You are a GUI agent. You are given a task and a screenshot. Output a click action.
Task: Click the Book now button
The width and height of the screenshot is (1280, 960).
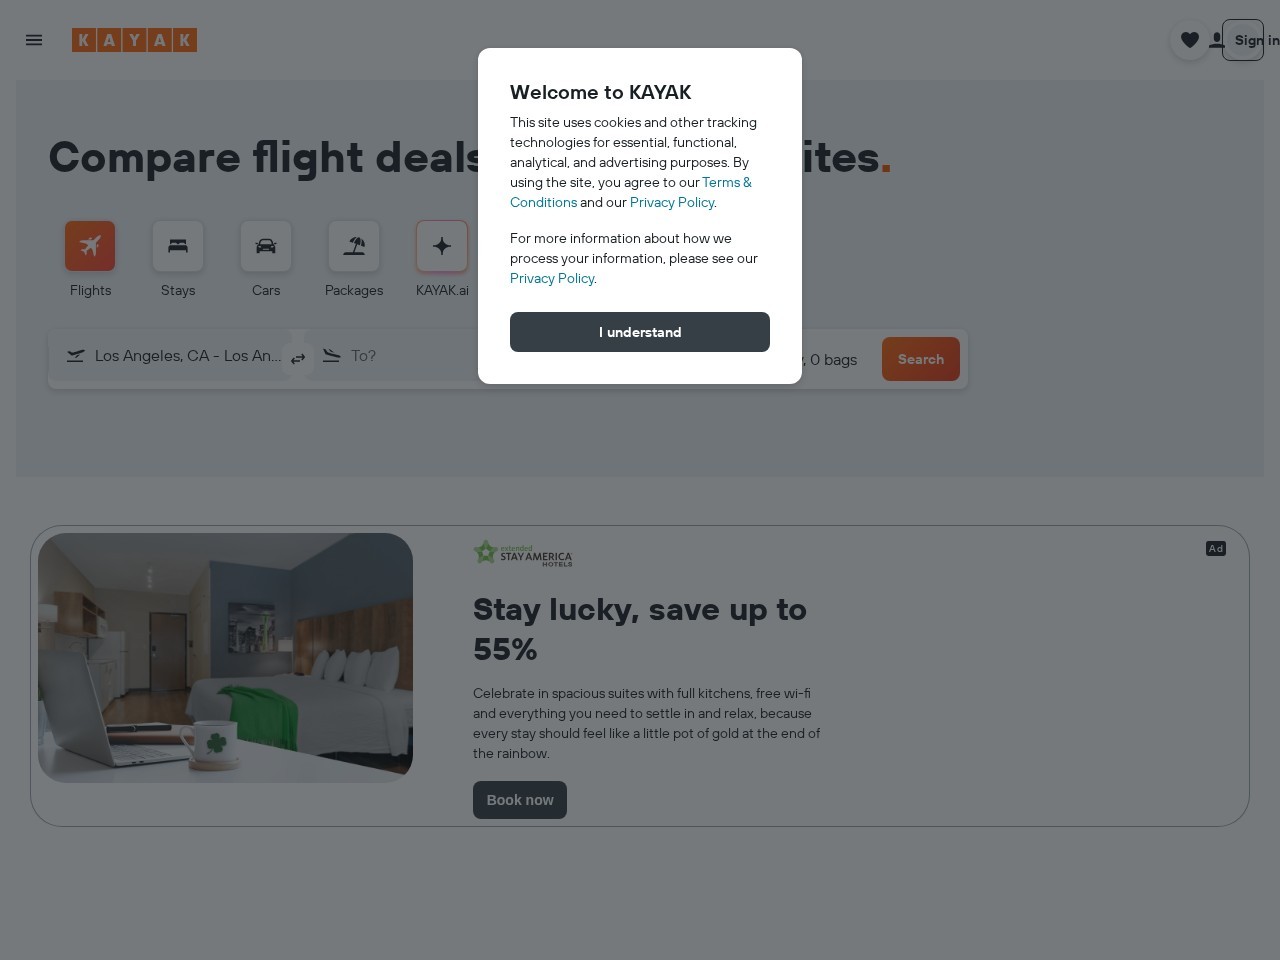pyautogui.click(x=520, y=800)
